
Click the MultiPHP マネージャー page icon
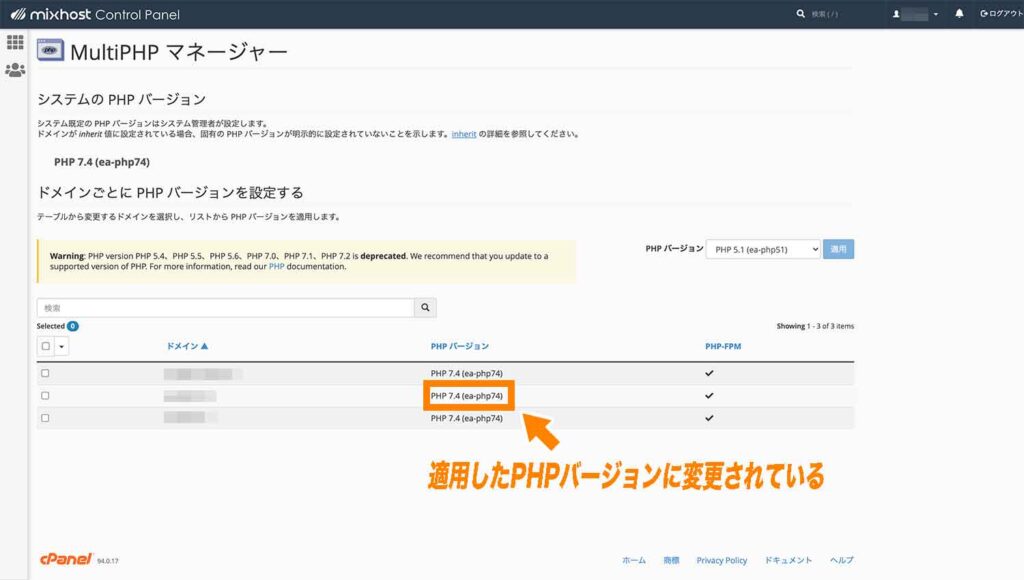coord(49,48)
